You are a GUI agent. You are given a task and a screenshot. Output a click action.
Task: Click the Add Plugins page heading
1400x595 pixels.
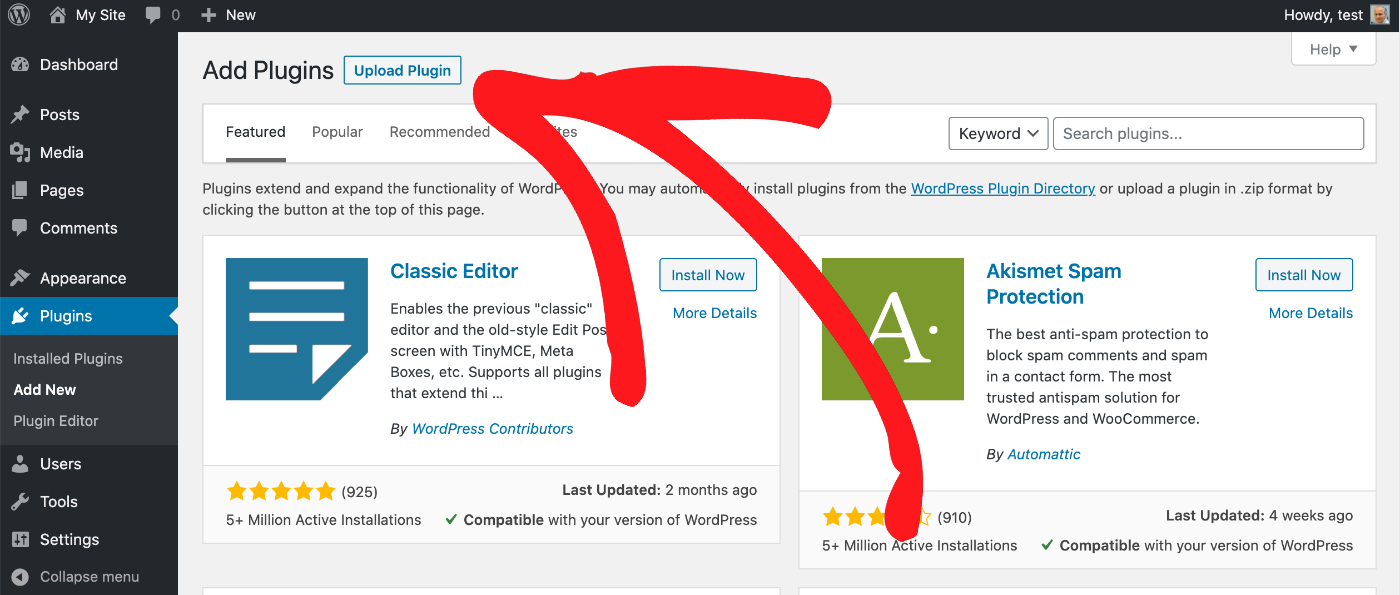tap(268, 71)
